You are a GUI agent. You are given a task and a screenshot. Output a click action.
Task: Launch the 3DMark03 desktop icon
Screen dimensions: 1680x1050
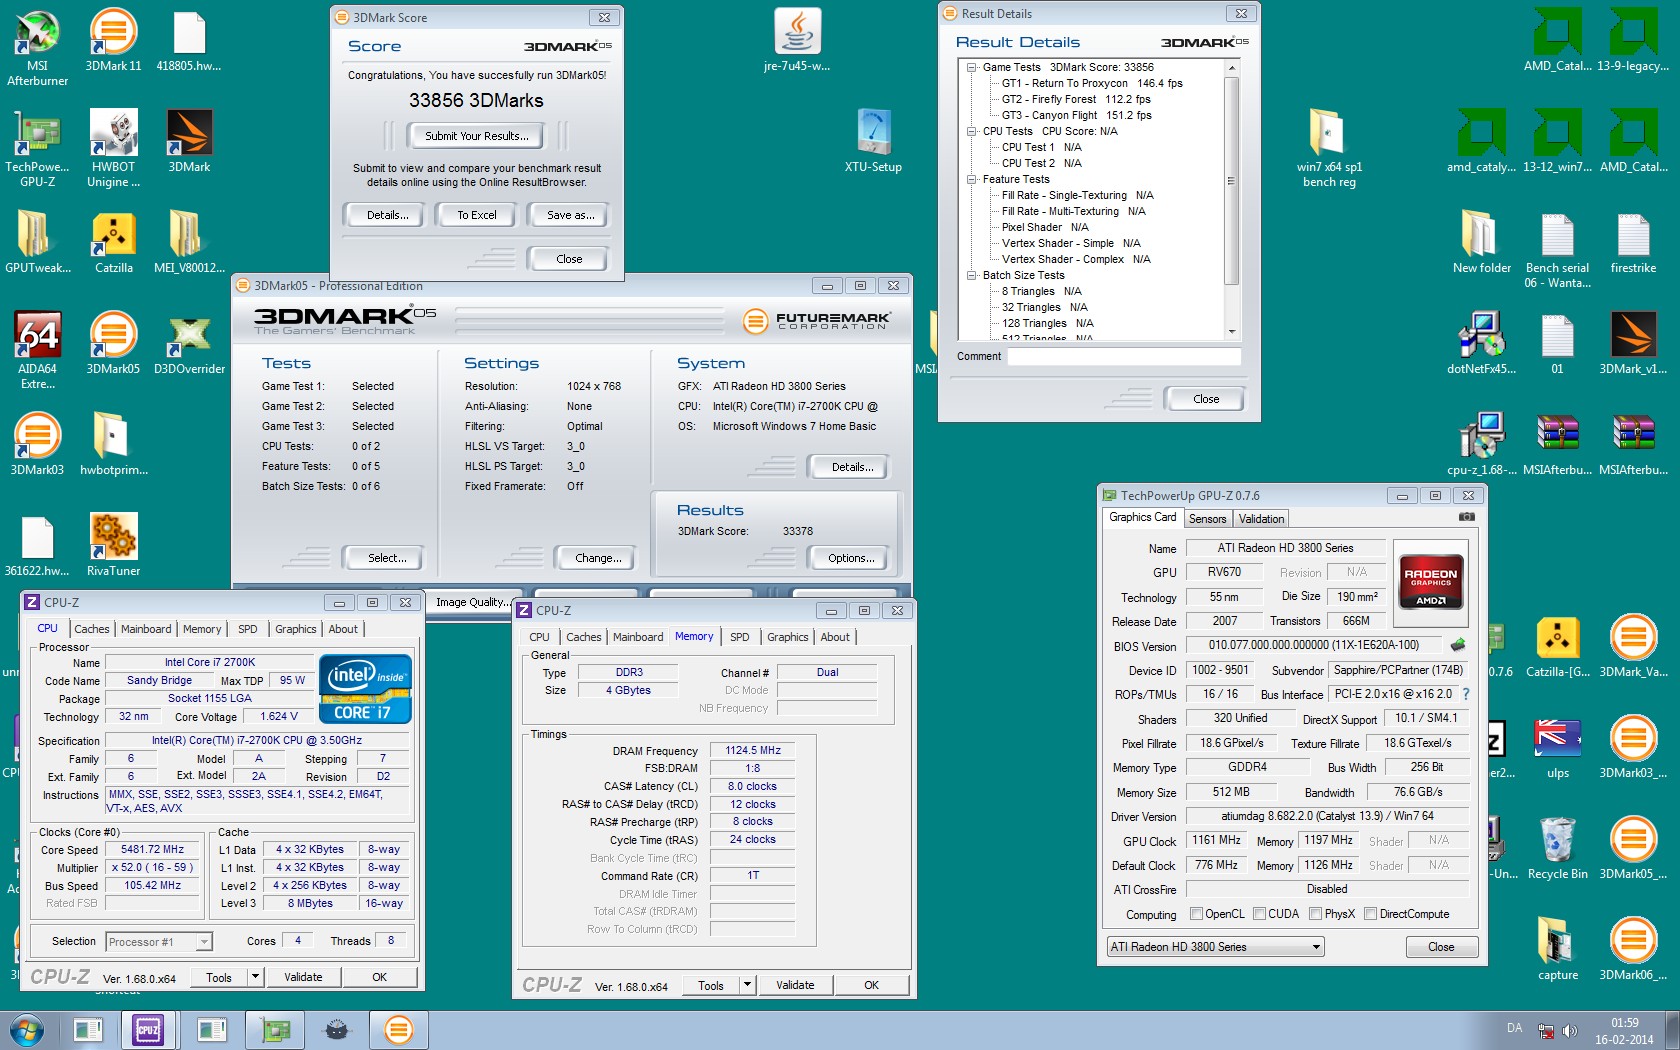37,444
